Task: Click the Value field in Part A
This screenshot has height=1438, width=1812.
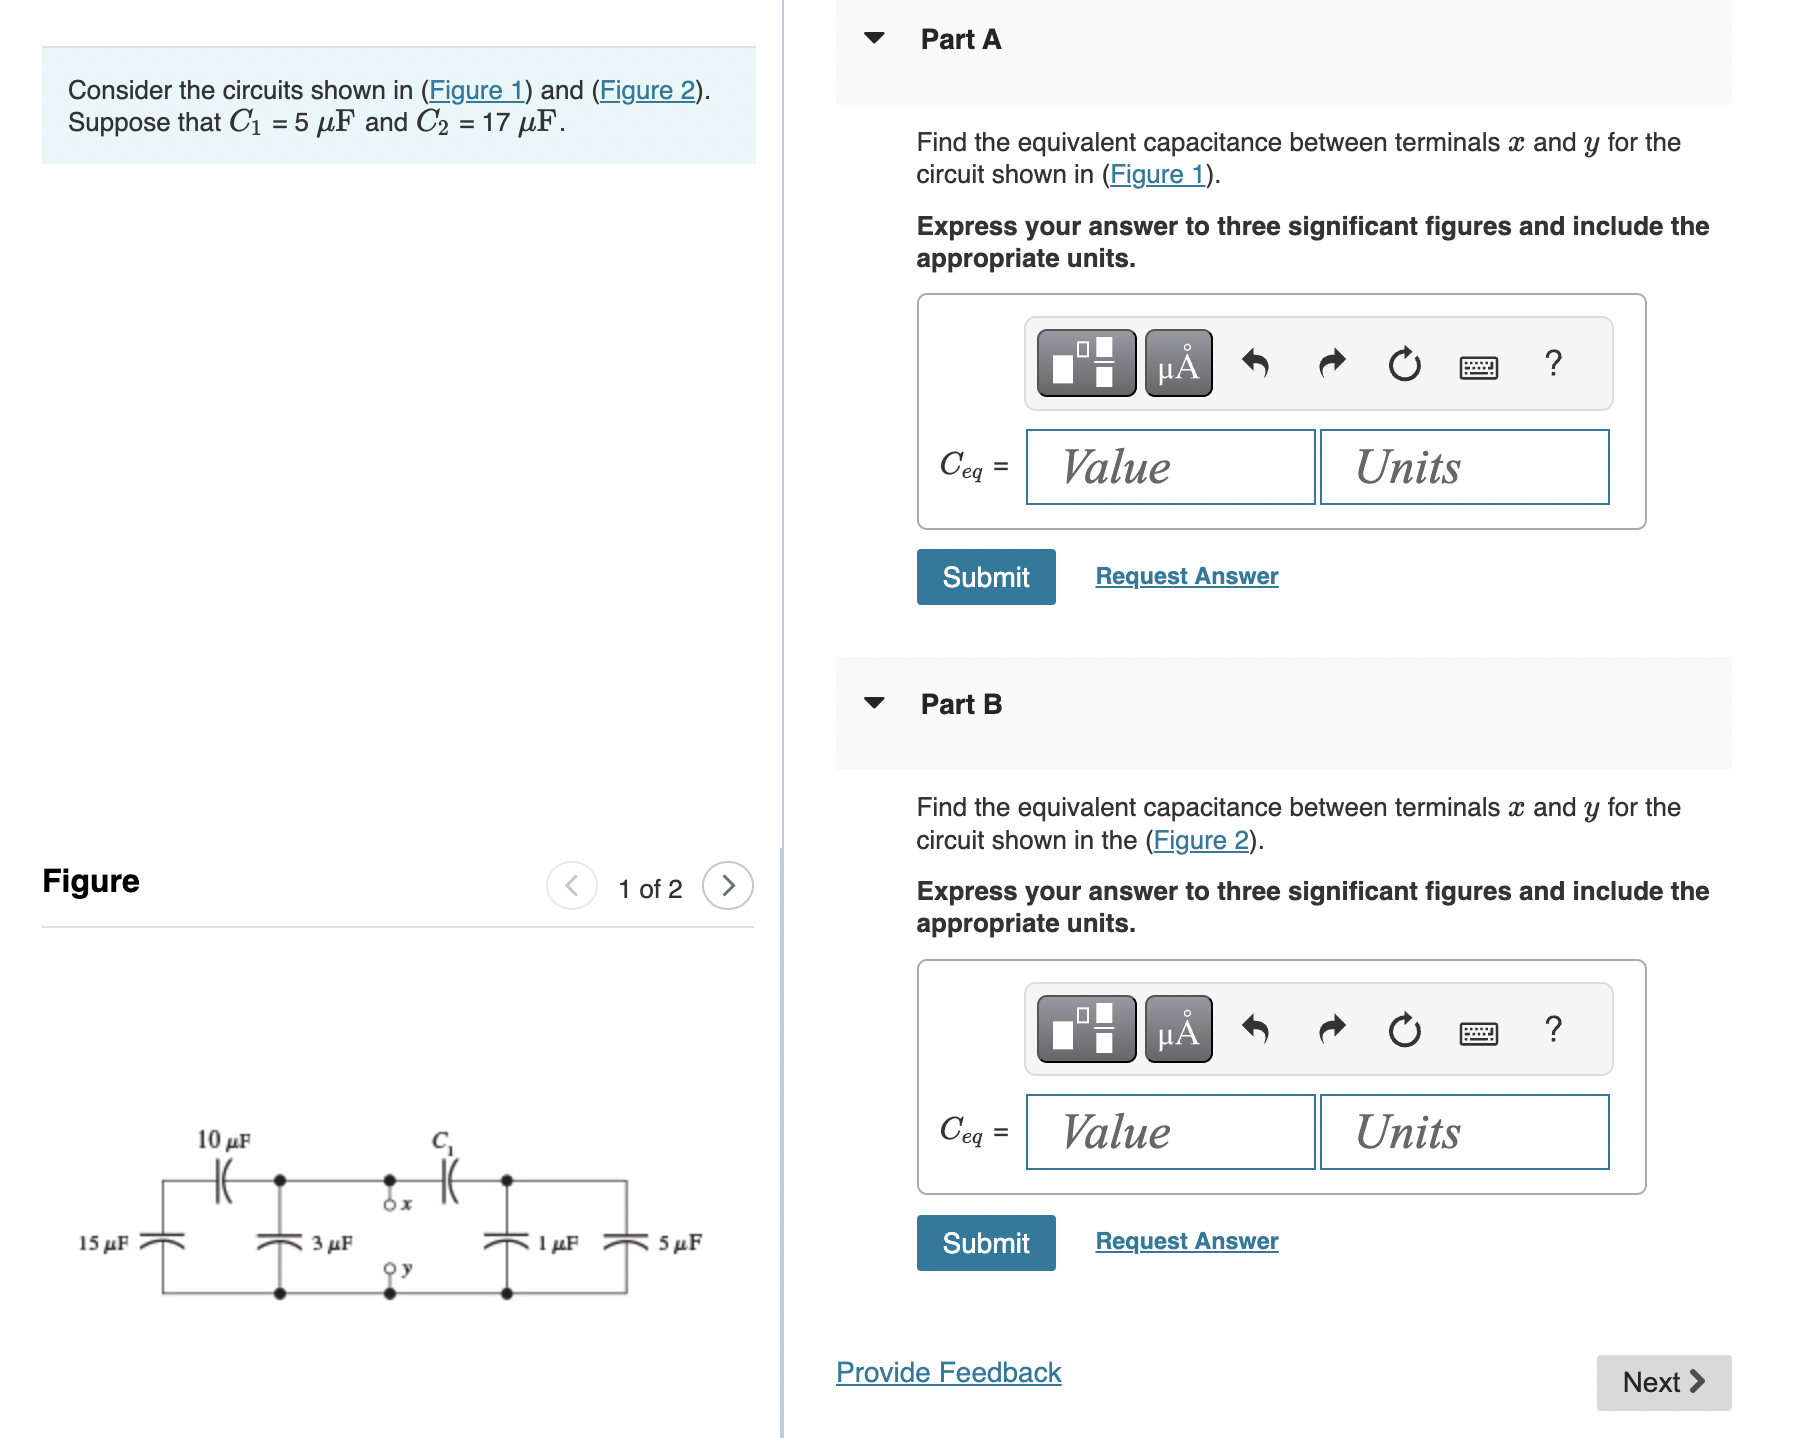Action: (x=1170, y=466)
